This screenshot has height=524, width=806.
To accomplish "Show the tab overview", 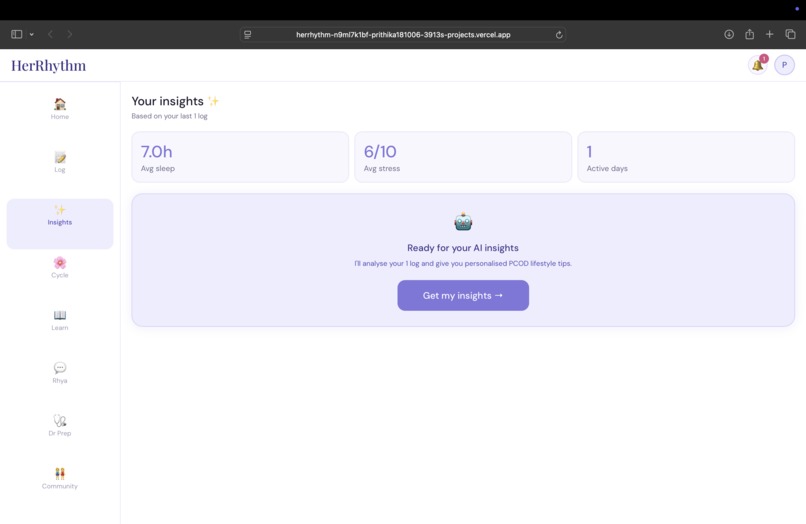I will (x=791, y=34).
